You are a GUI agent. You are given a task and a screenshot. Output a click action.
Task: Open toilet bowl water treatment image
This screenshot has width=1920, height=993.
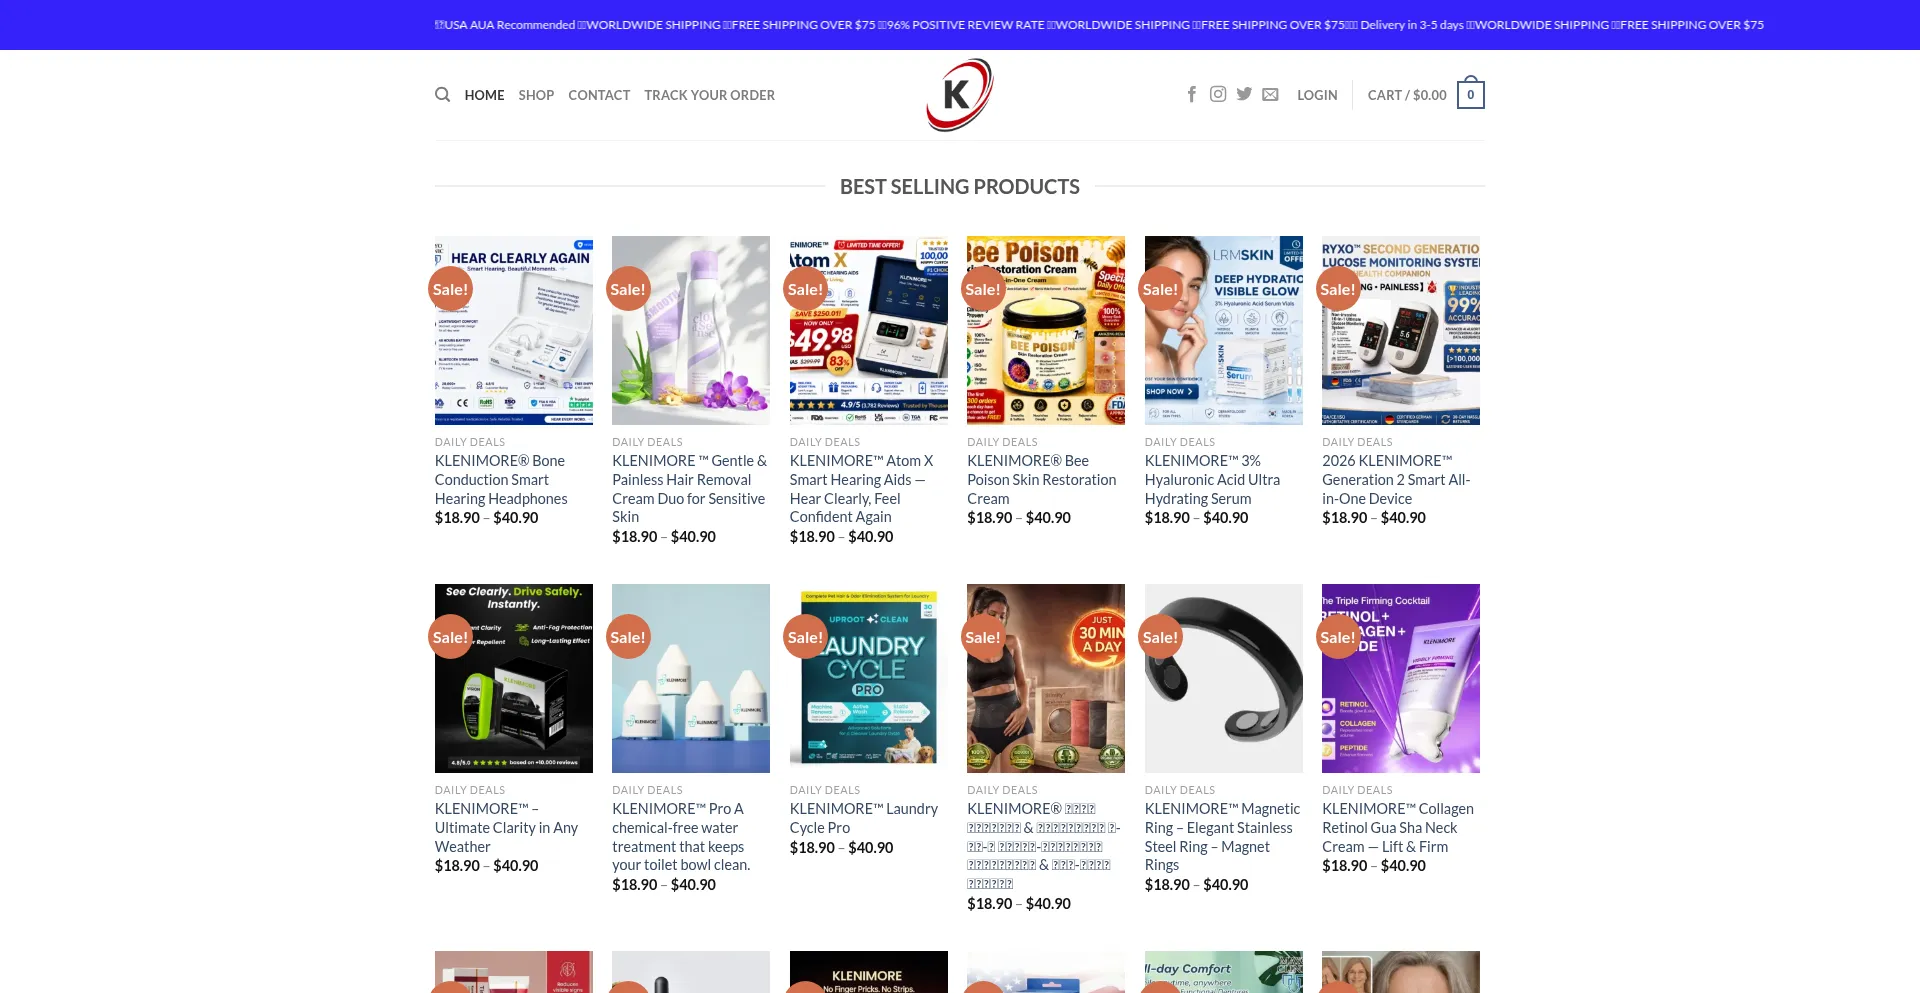coord(691,678)
